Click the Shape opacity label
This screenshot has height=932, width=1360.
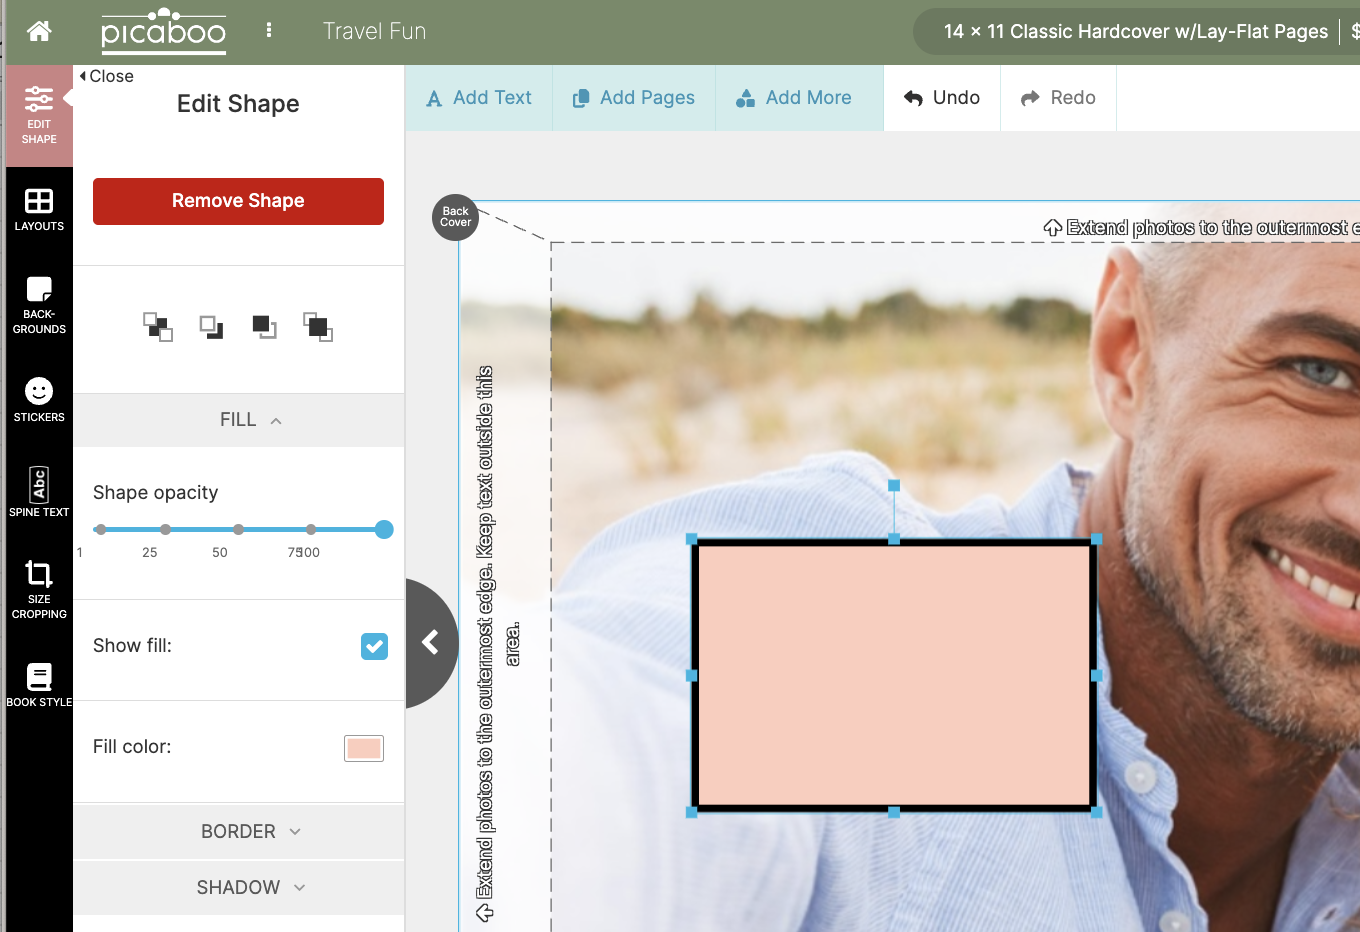click(x=155, y=492)
